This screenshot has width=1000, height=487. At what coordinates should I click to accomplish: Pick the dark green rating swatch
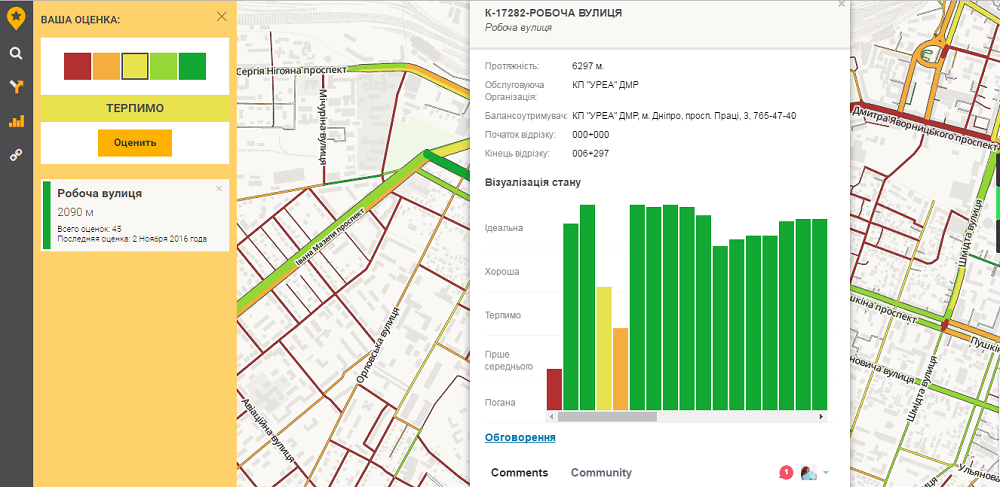click(x=192, y=66)
